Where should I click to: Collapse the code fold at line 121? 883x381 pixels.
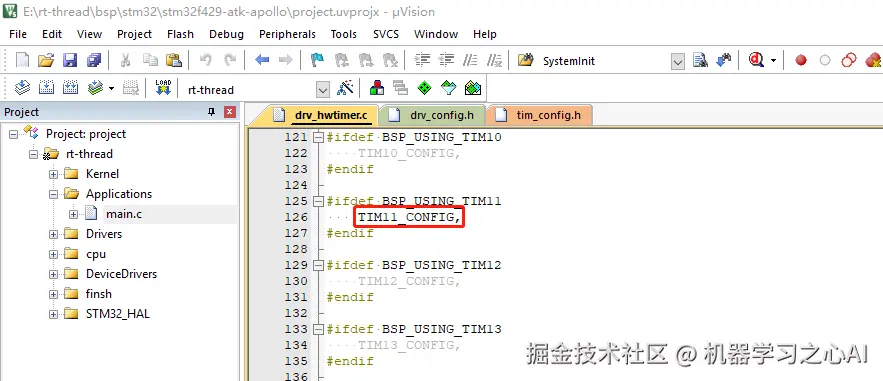pyautogui.click(x=319, y=137)
